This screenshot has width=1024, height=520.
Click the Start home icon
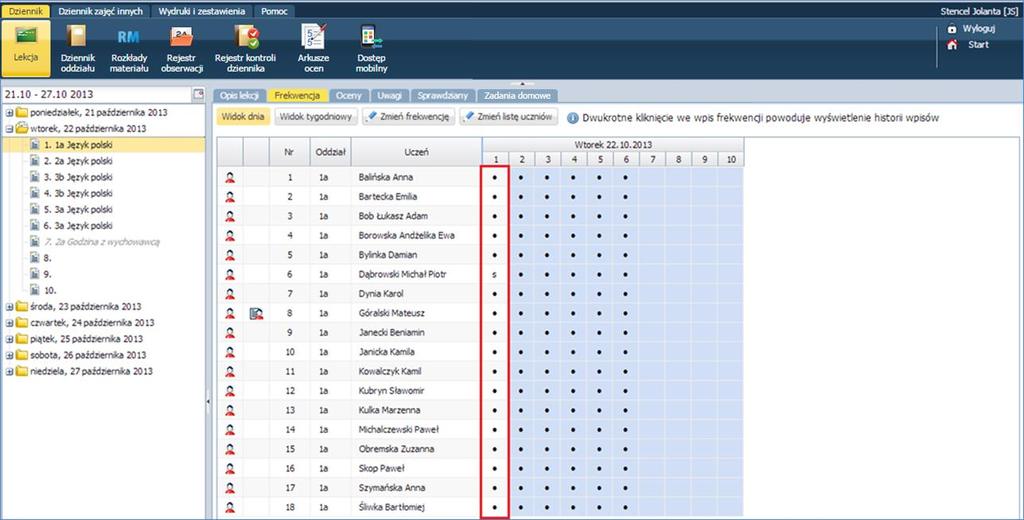[952, 44]
